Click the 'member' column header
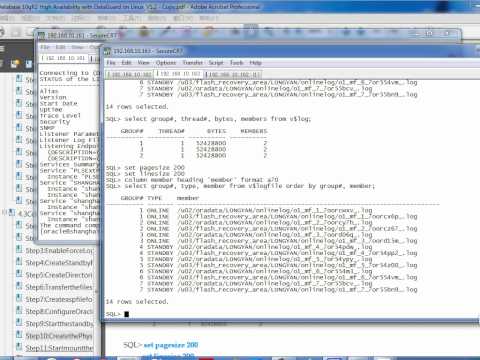The width and height of the screenshot is (480, 360). click(188, 198)
